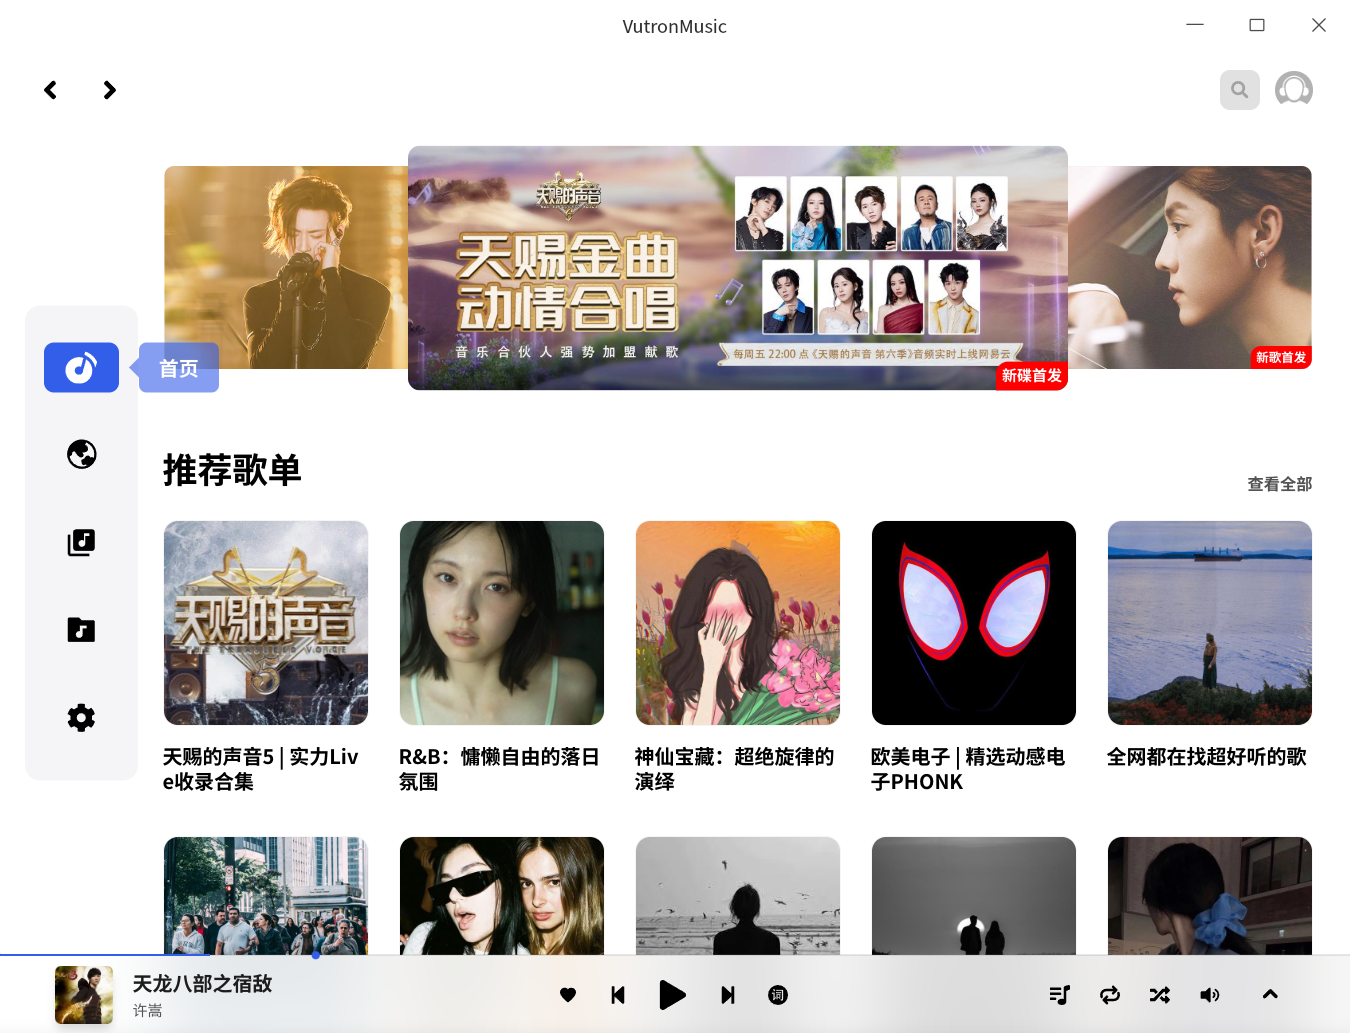This screenshot has width=1350, height=1033.
Task: Select the home music note sidebar icon
Action: [81, 368]
